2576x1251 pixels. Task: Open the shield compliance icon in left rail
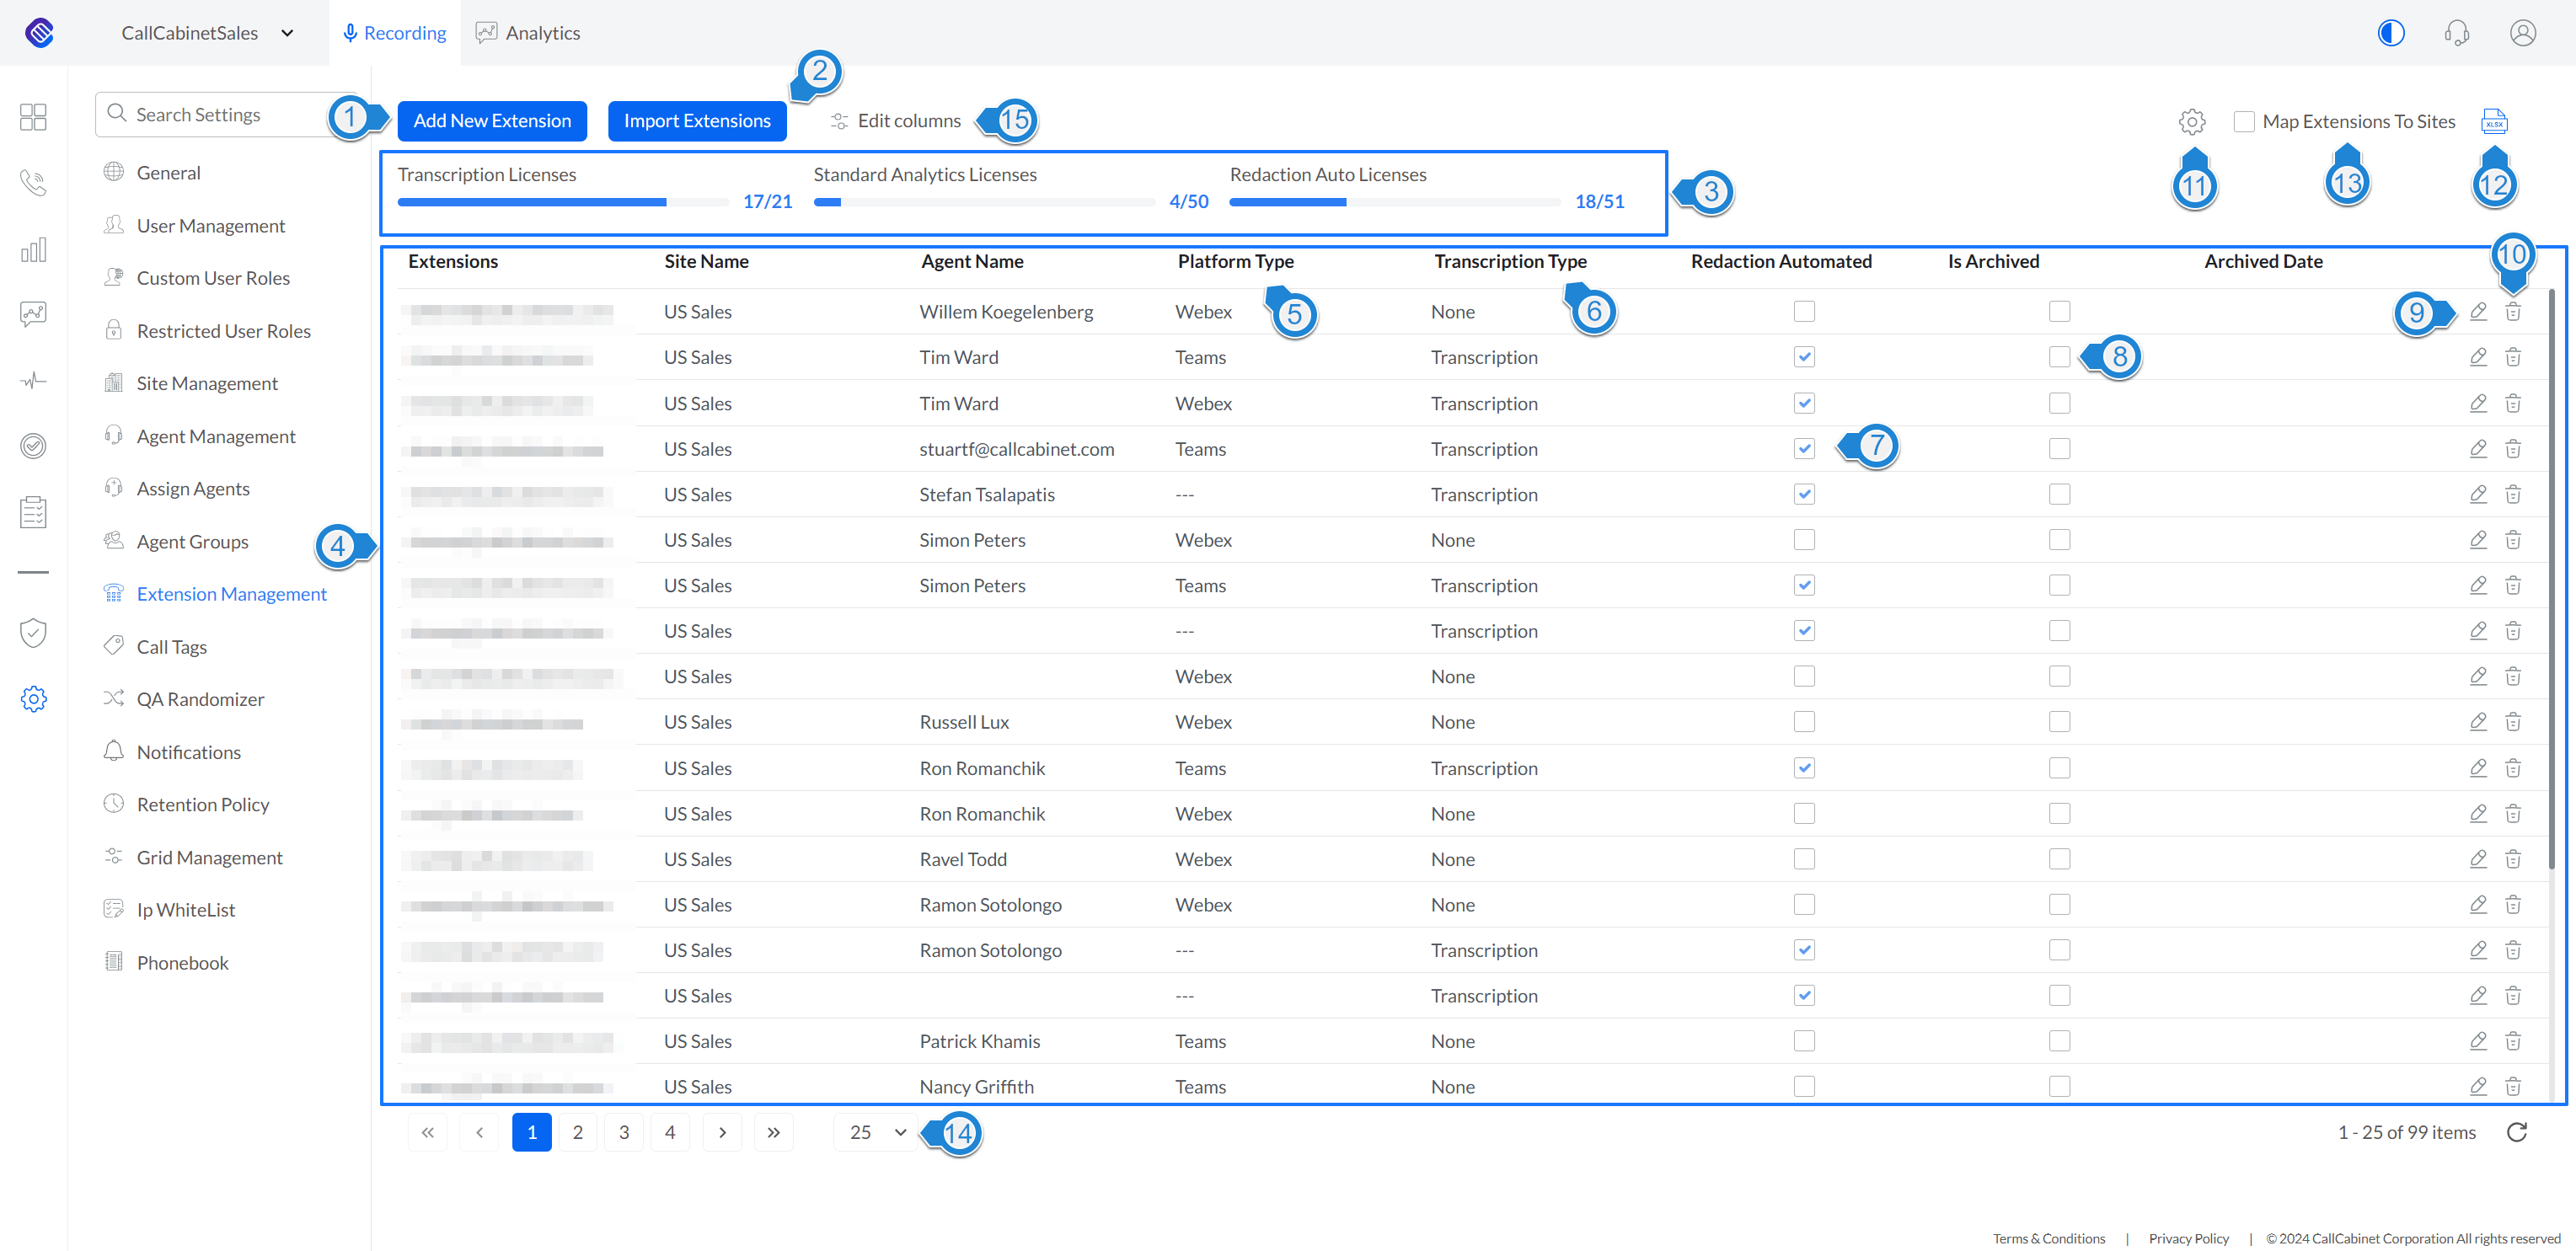(x=33, y=633)
